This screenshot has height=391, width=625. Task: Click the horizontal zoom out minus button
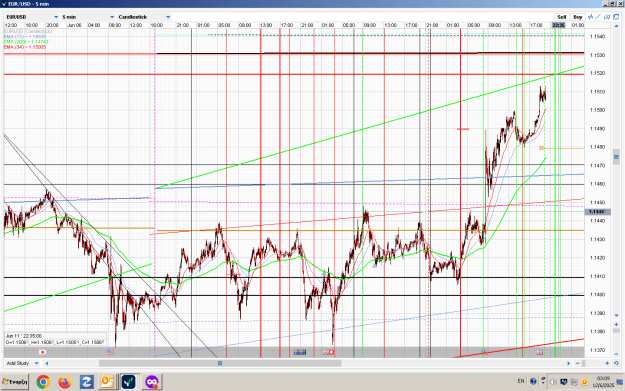tap(578, 363)
